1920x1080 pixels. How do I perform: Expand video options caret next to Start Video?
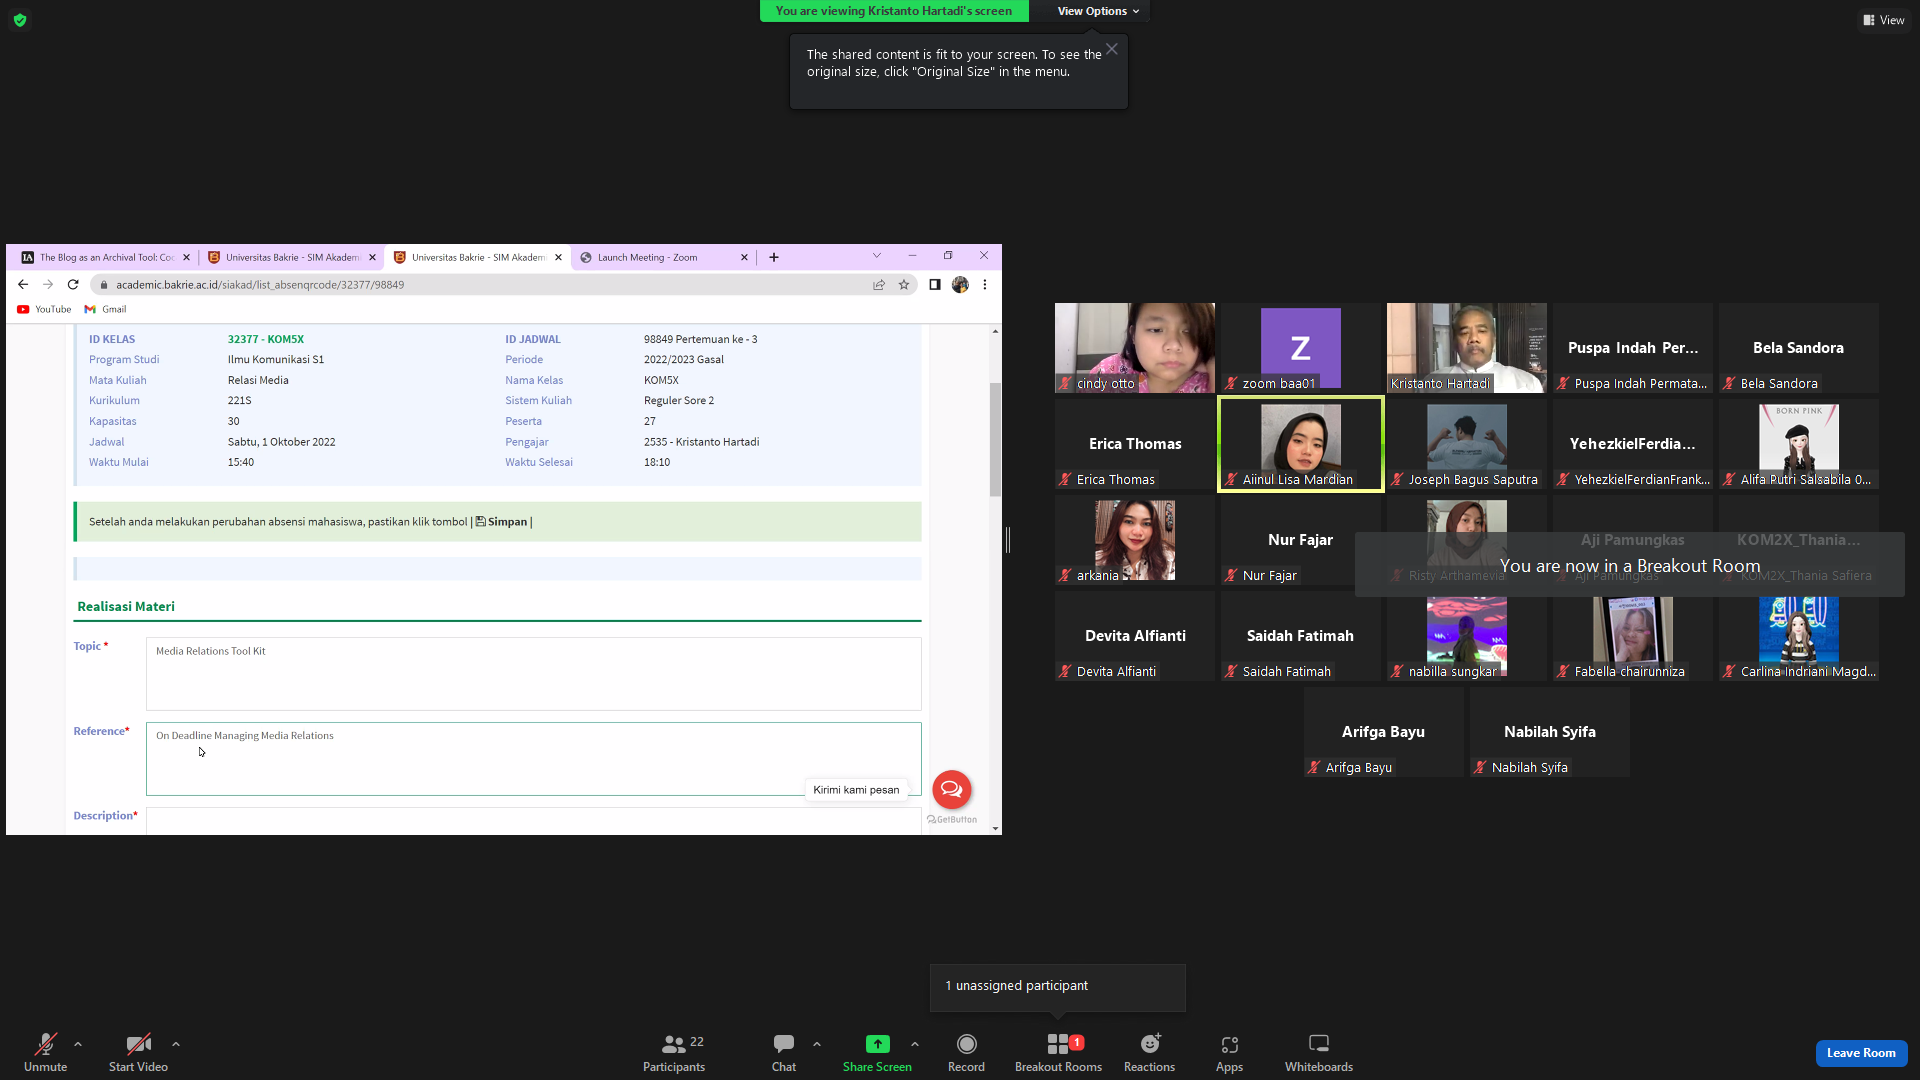[x=176, y=1044]
